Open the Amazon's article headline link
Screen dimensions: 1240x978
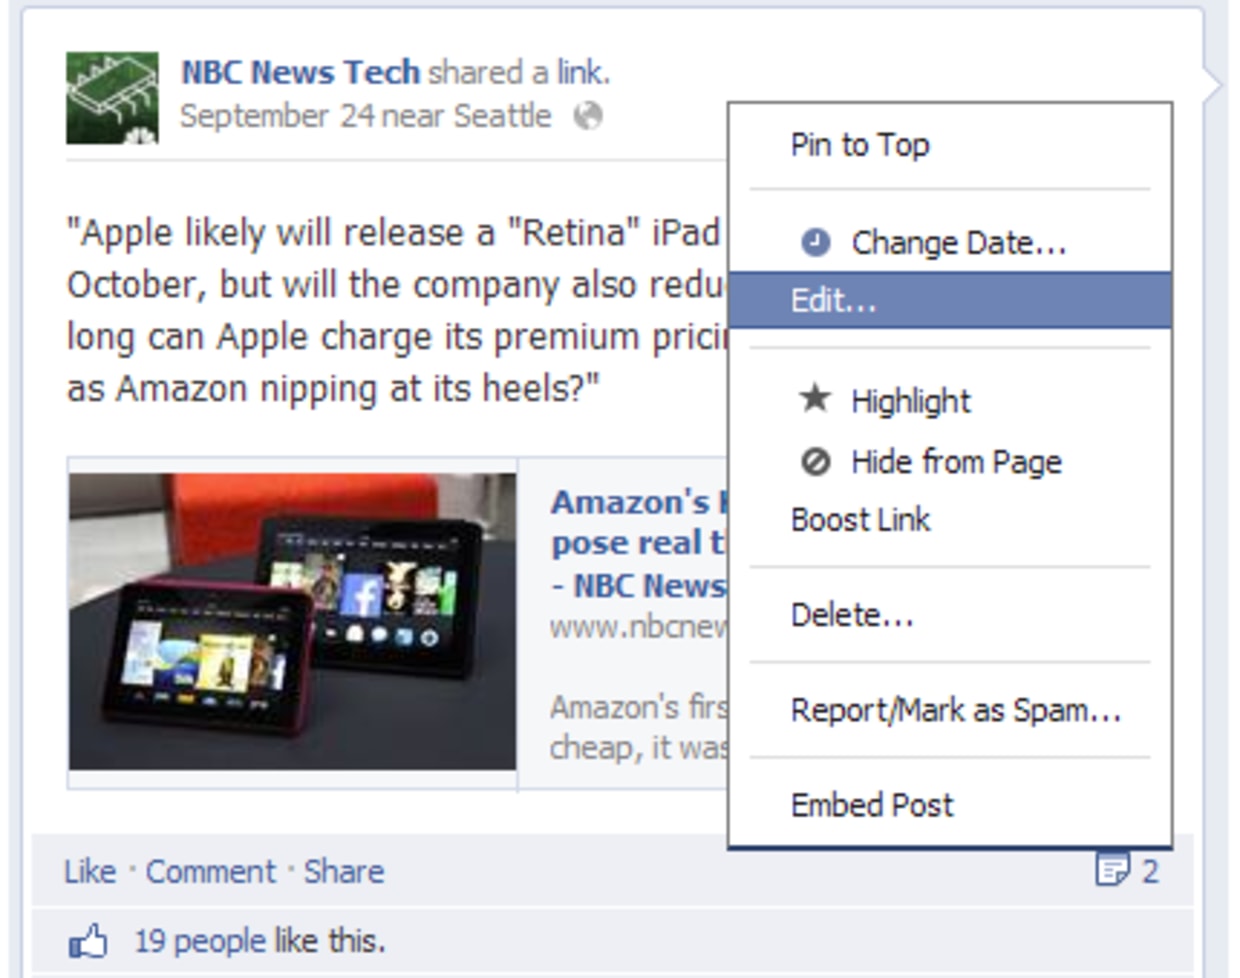click(639, 543)
